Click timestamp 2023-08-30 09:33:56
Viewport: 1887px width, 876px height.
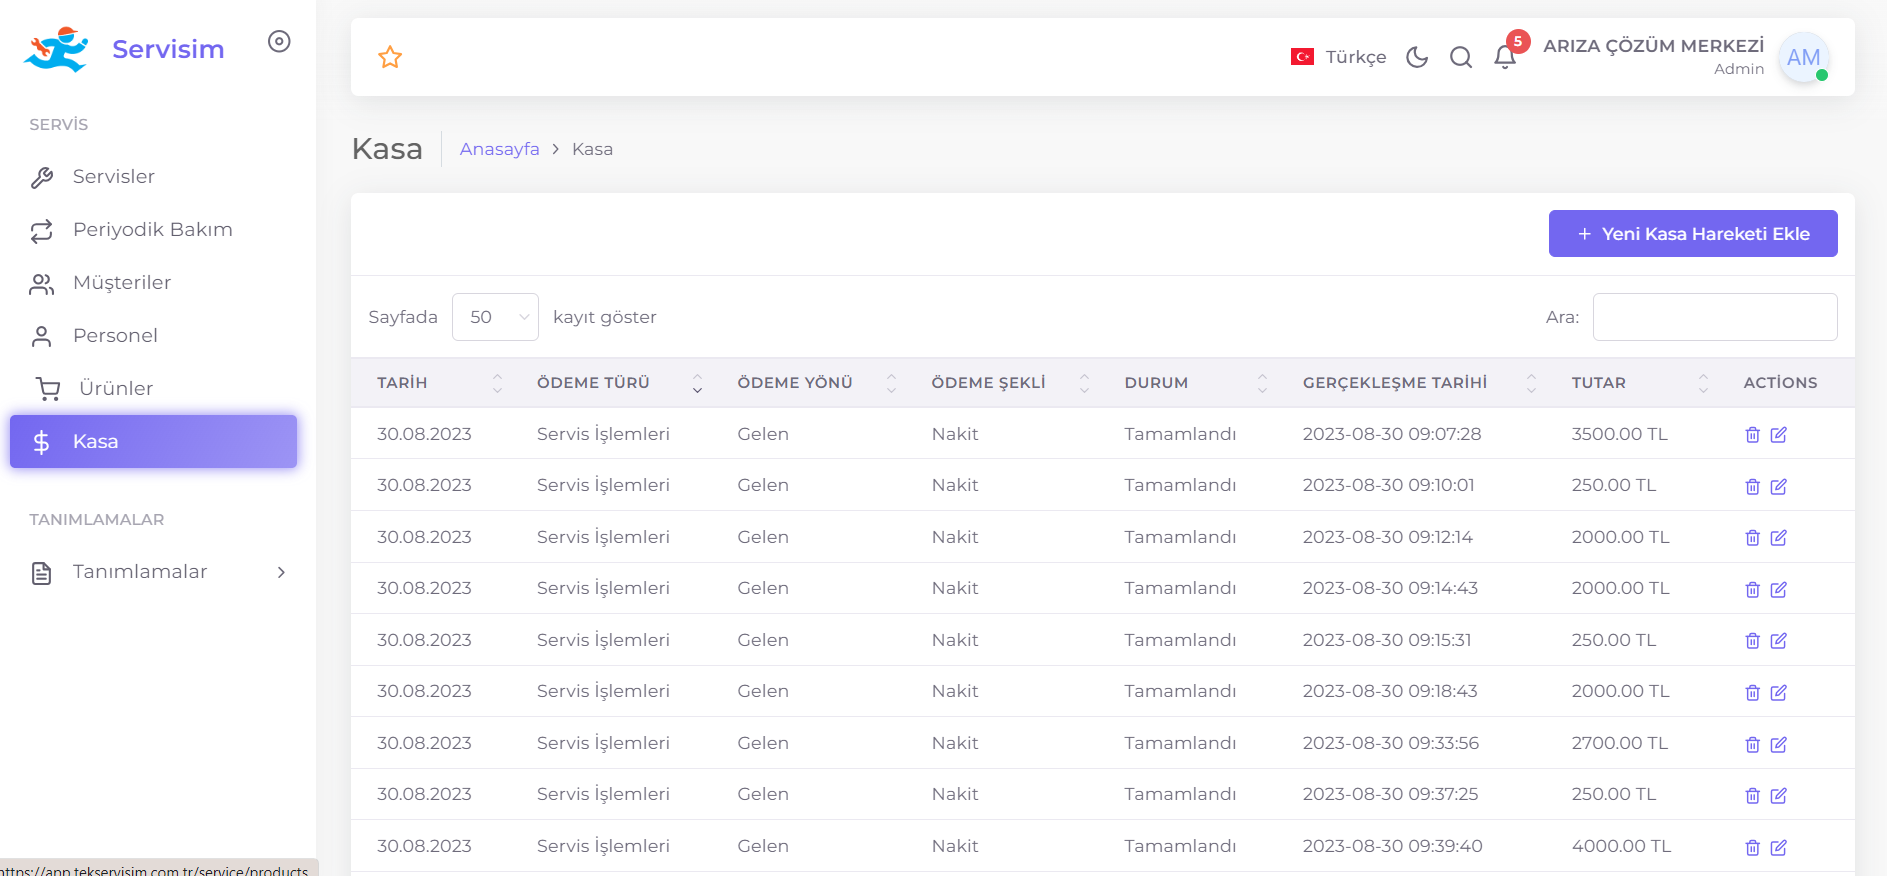pyautogui.click(x=1390, y=743)
